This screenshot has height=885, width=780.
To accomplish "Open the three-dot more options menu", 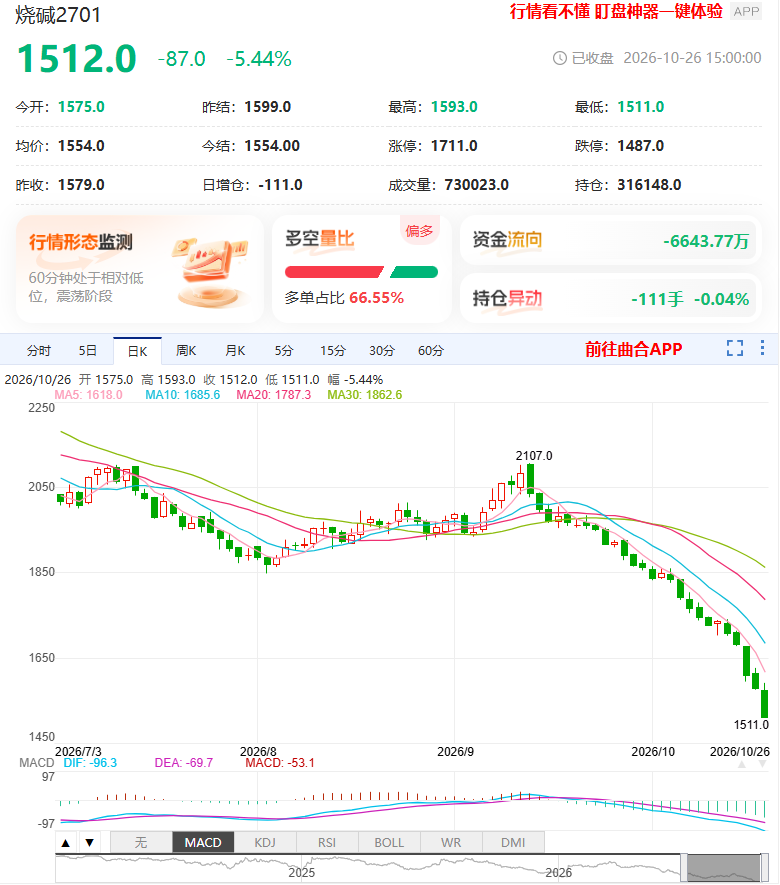I will point(762,348).
